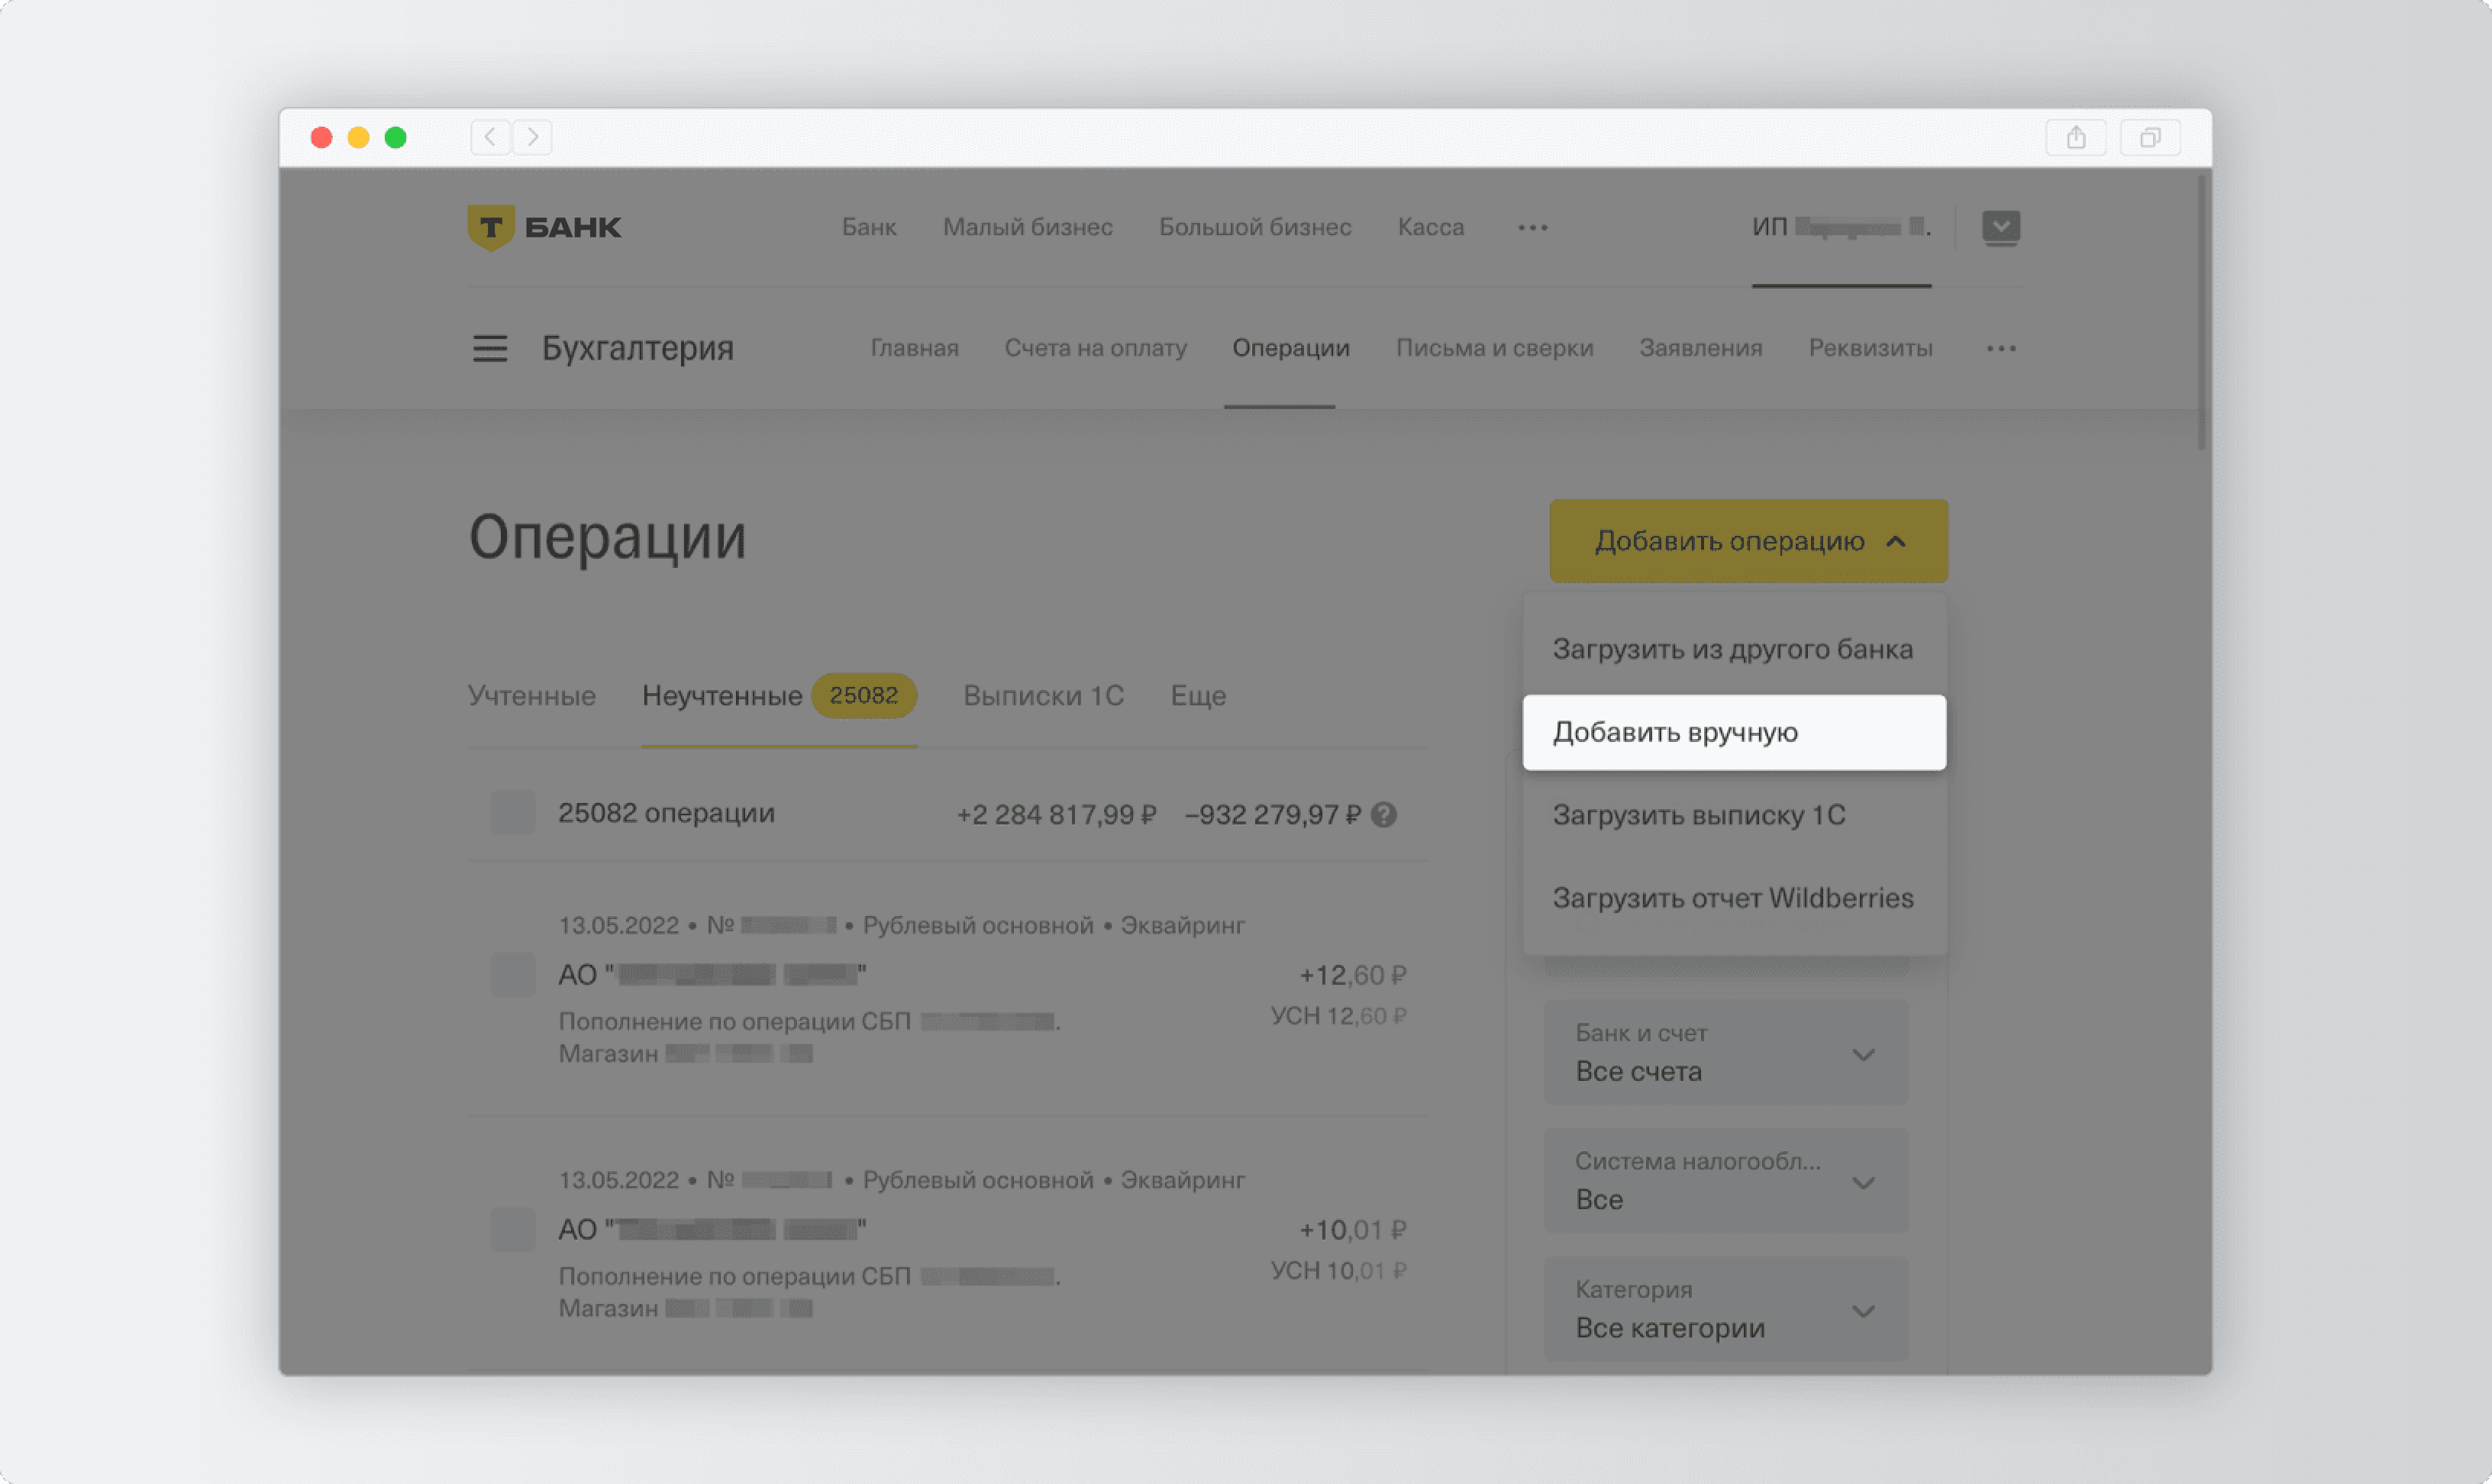Select Загрузить выписку 1С

pyautogui.click(x=1734, y=815)
